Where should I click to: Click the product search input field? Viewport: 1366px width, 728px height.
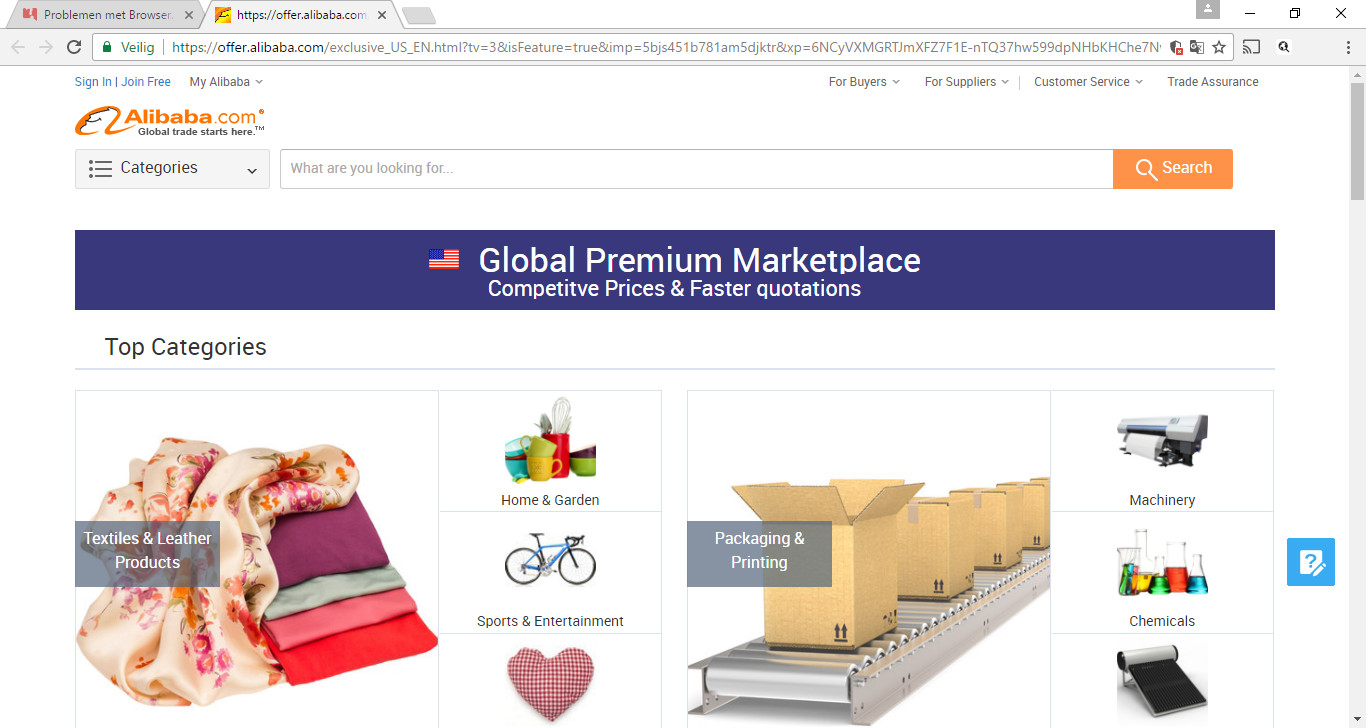coord(696,169)
